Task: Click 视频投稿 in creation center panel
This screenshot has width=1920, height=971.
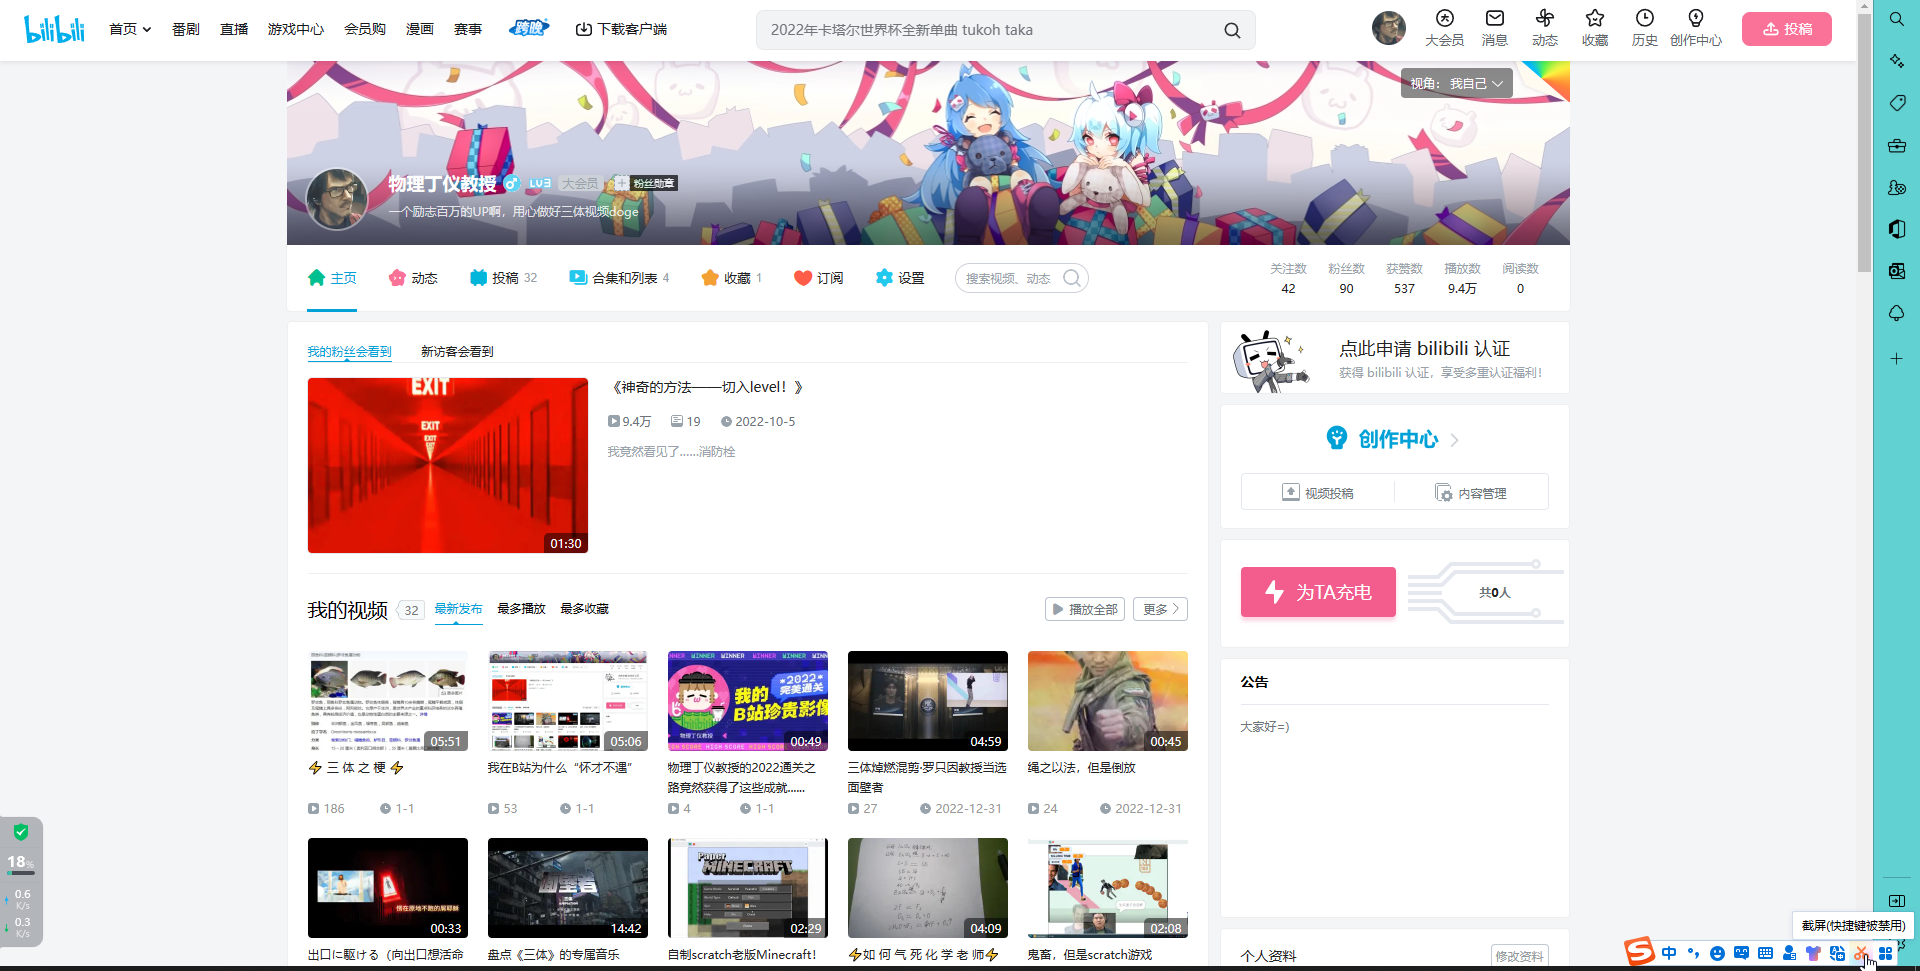Action: tap(1318, 493)
